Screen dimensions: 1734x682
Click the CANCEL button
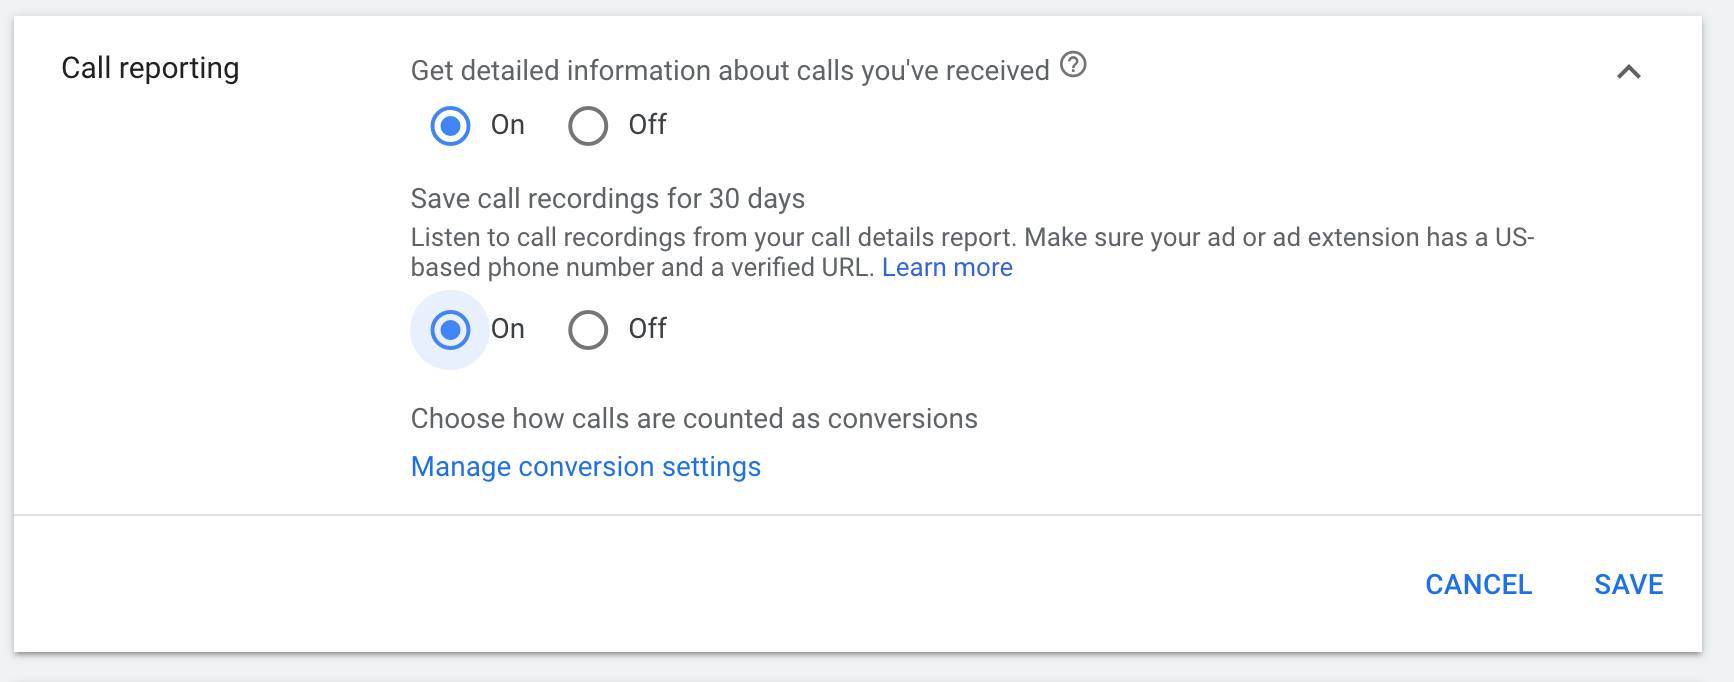click(x=1478, y=585)
